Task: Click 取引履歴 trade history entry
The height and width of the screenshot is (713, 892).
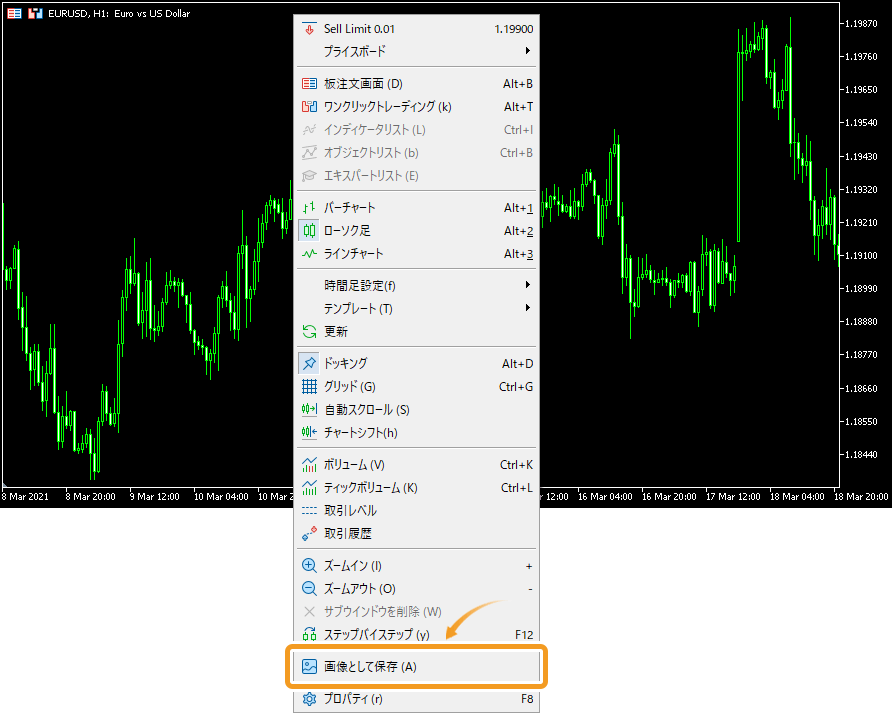Action: click(416, 534)
